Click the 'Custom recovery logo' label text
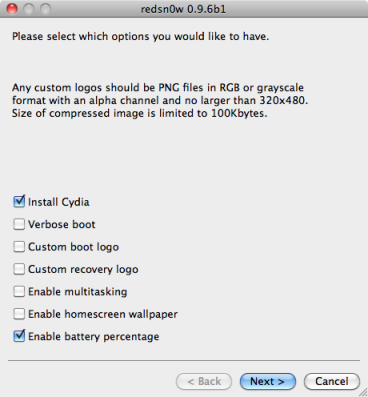Viewport: 368px width, 397px height. tap(83, 269)
